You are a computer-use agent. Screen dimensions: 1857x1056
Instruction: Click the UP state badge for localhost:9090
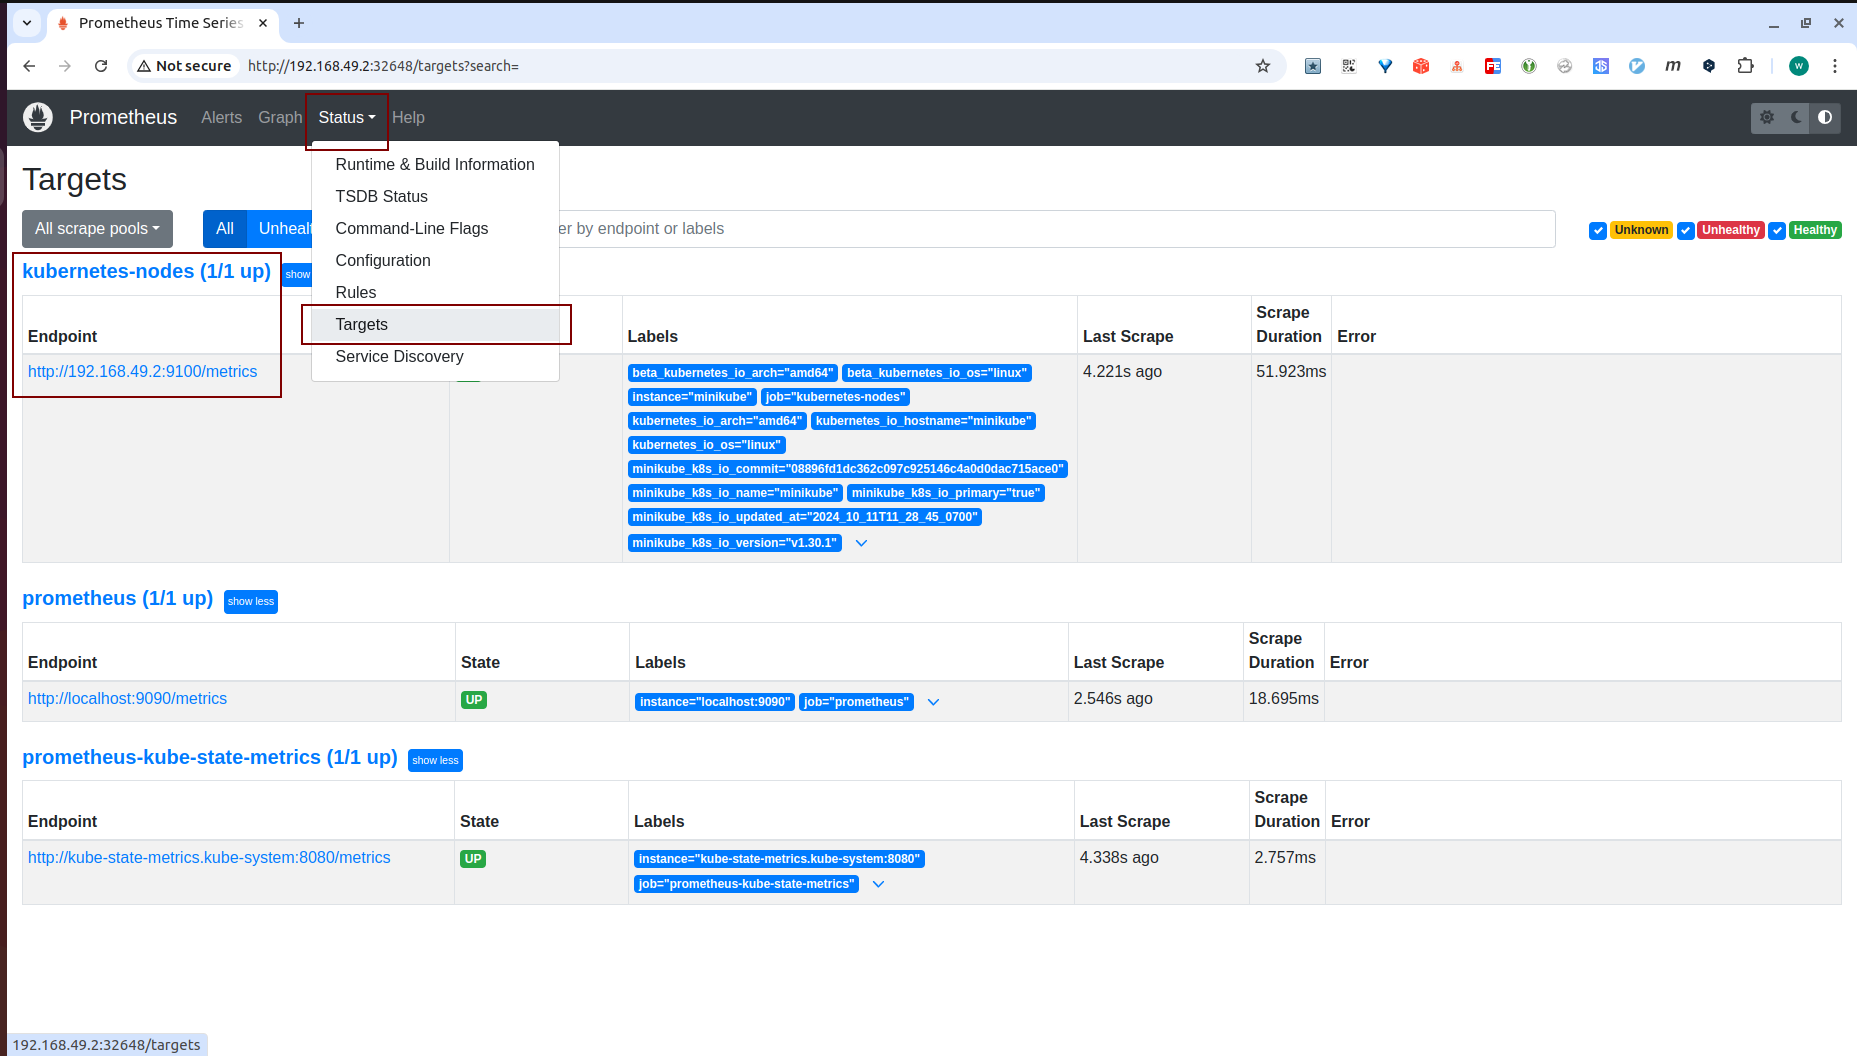(474, 700)
